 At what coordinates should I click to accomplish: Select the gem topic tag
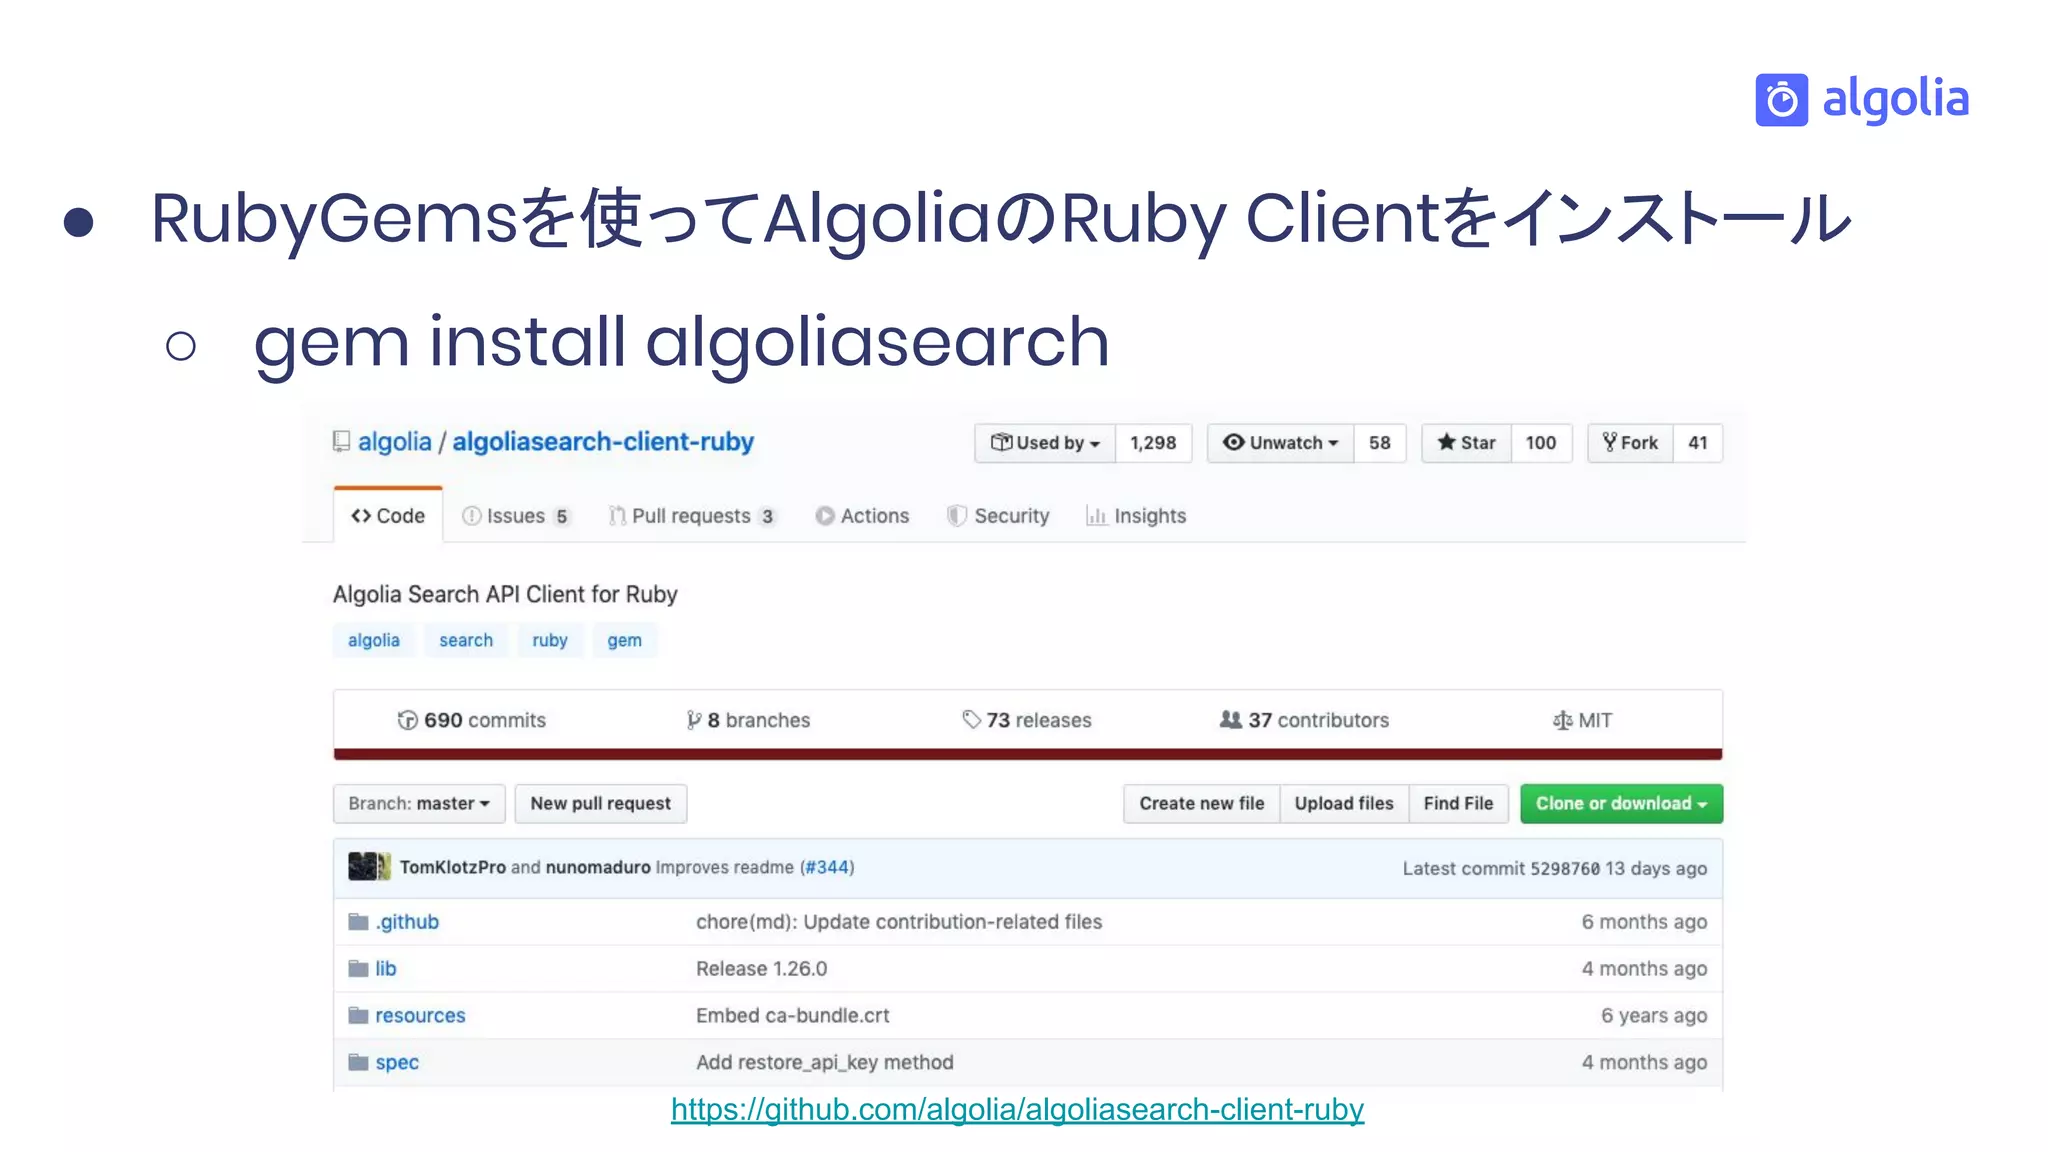pyautogui.click(x=625, y=640)
